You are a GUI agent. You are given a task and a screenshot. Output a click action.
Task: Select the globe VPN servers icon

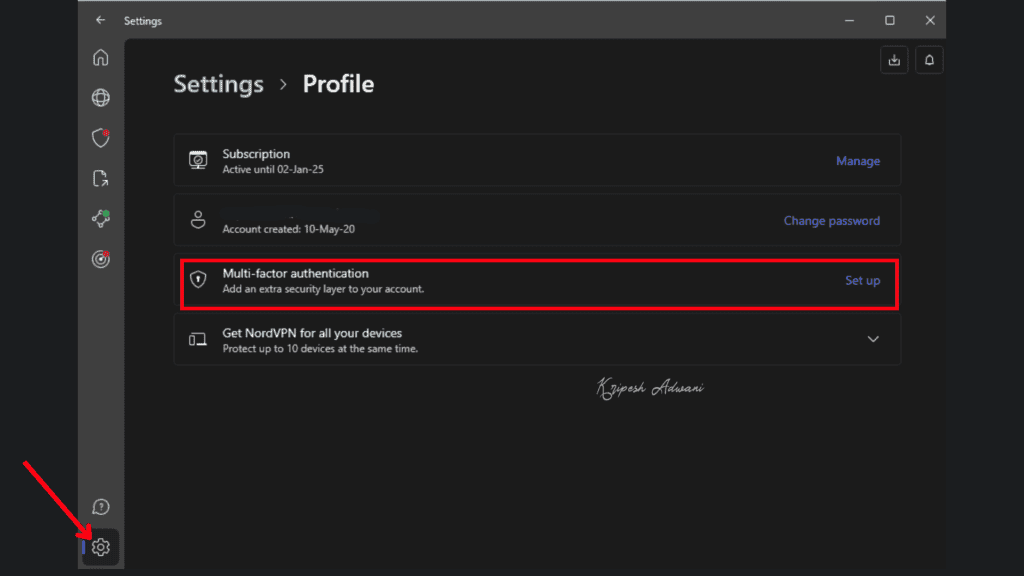(100, 97)
